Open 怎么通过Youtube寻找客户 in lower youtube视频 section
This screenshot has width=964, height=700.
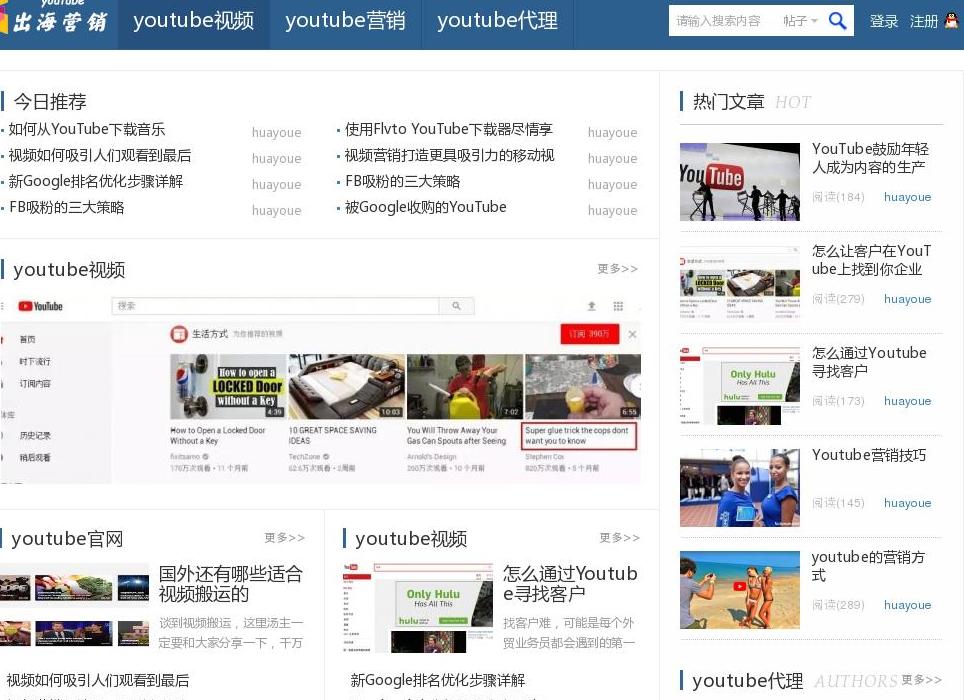[570, 584]
